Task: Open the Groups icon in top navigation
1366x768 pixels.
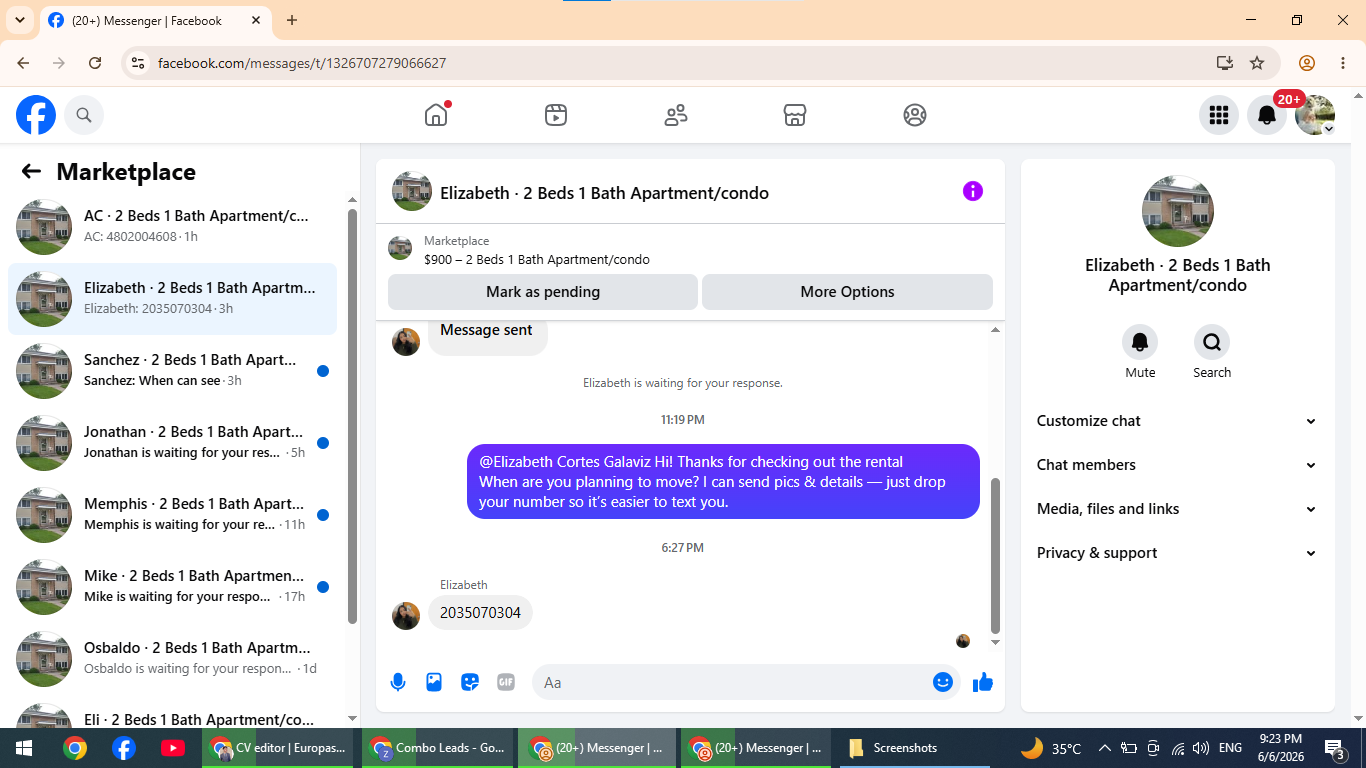Action: point(915,115)
